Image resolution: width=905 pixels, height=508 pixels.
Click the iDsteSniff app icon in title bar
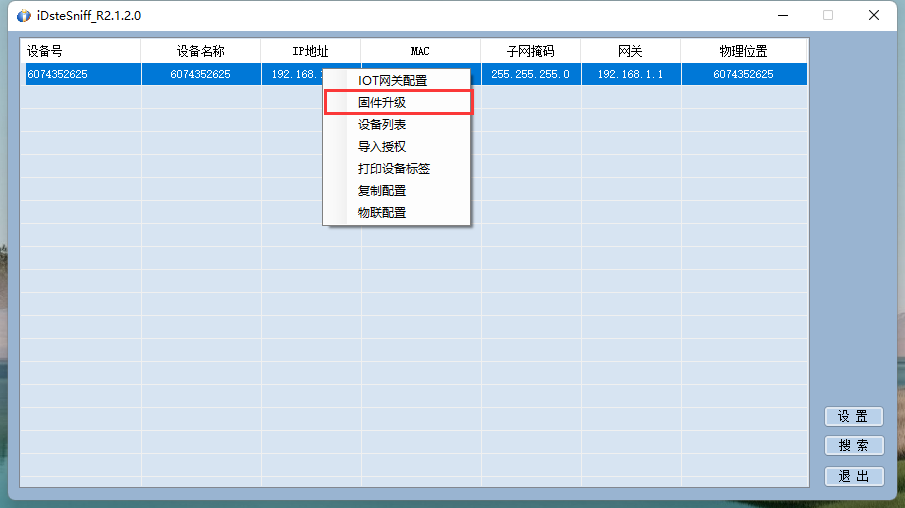point(24,15)
